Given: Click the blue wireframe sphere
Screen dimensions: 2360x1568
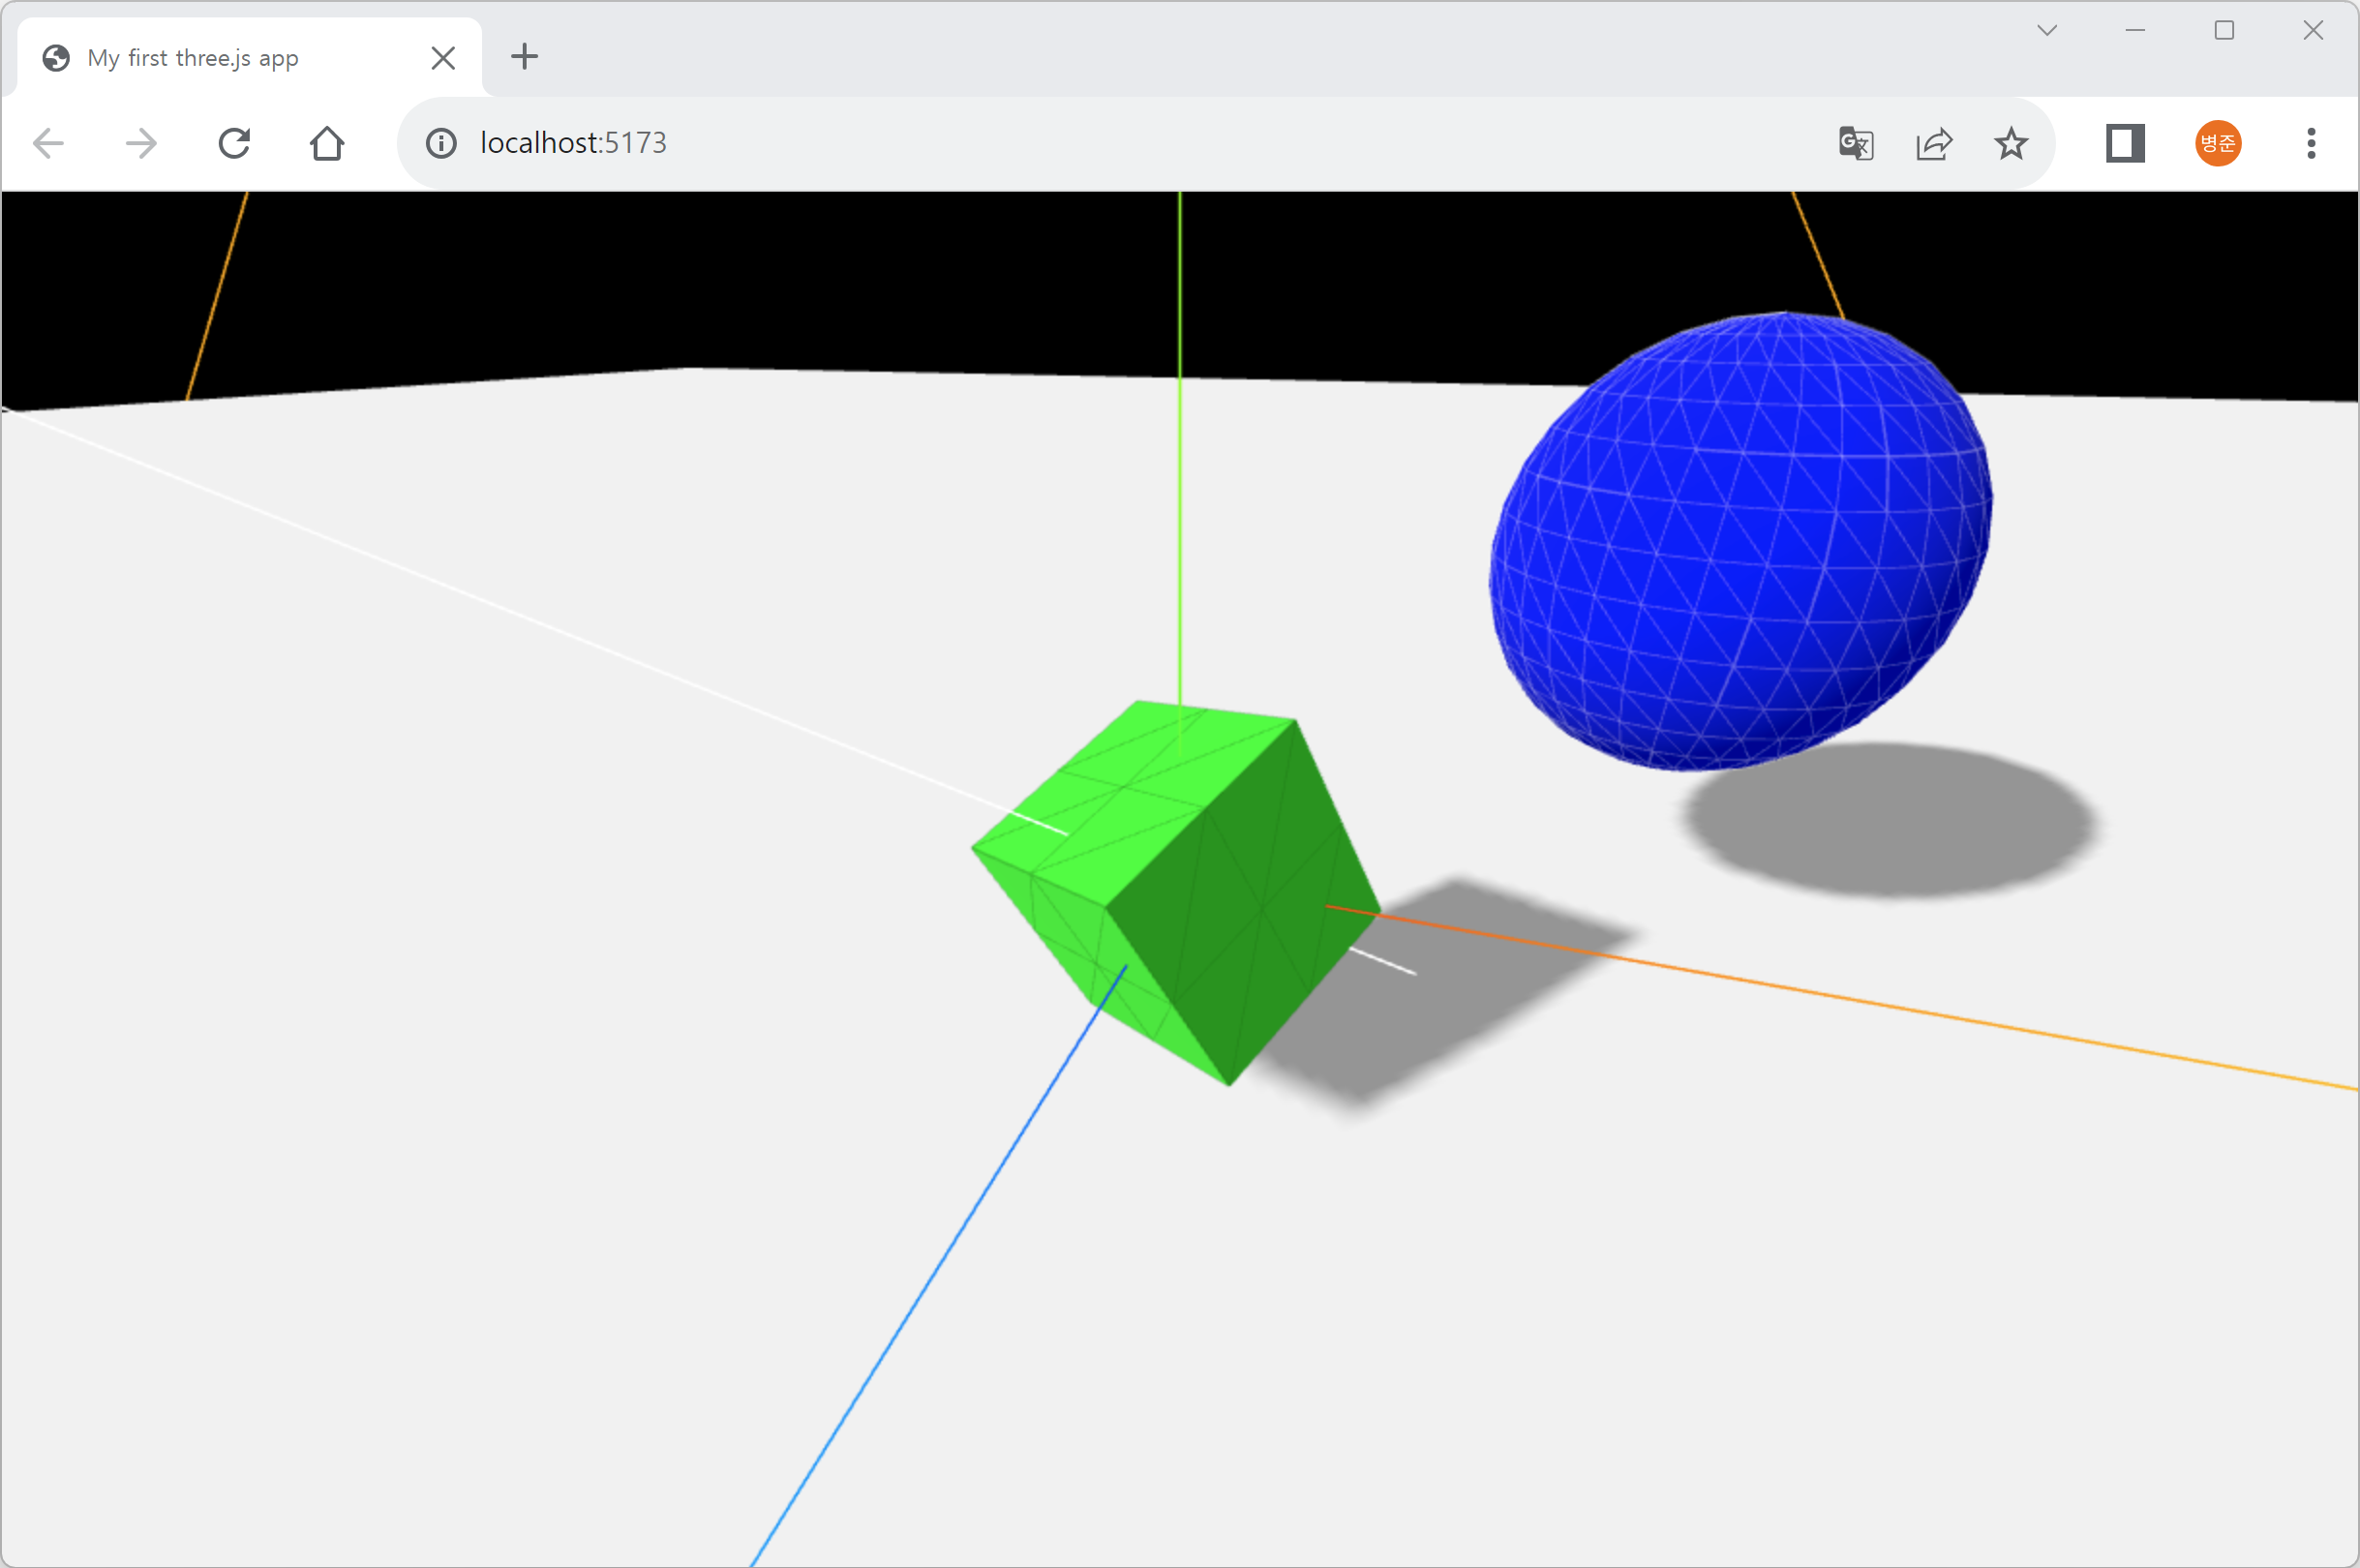Looking at the screenshot, I should pyautogui.click(x=1740, y=540).
